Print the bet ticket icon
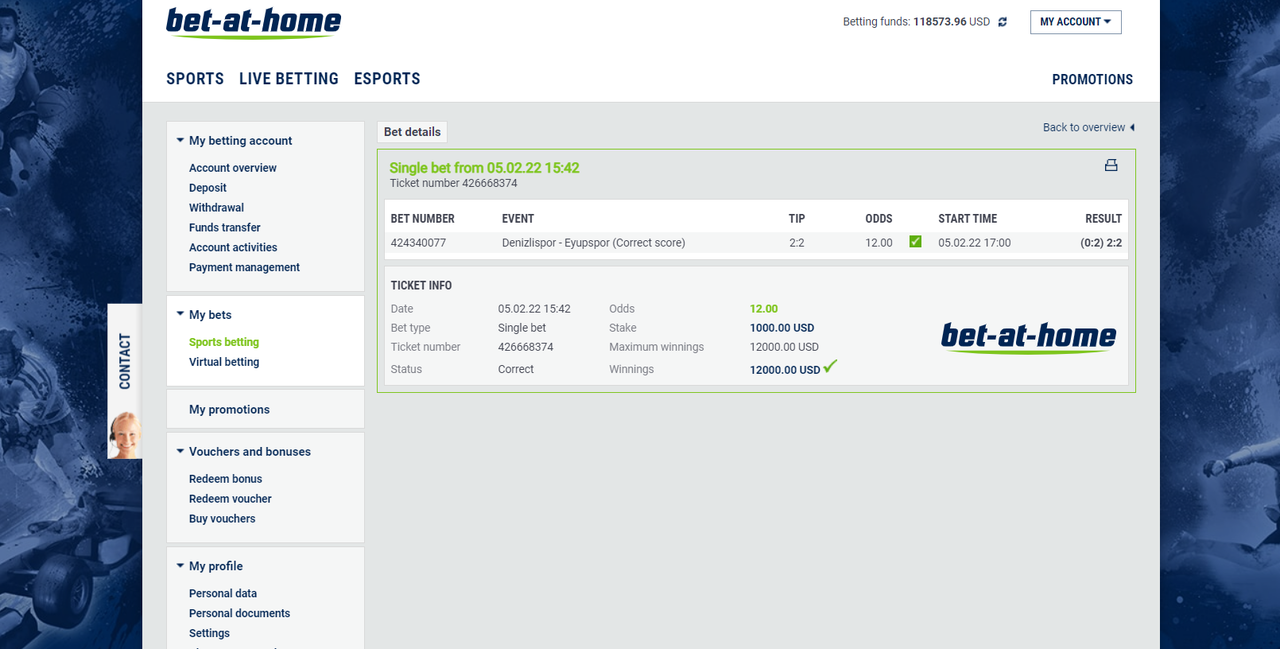This screenshot has height=649, width=1280. tap(1111, 165)
